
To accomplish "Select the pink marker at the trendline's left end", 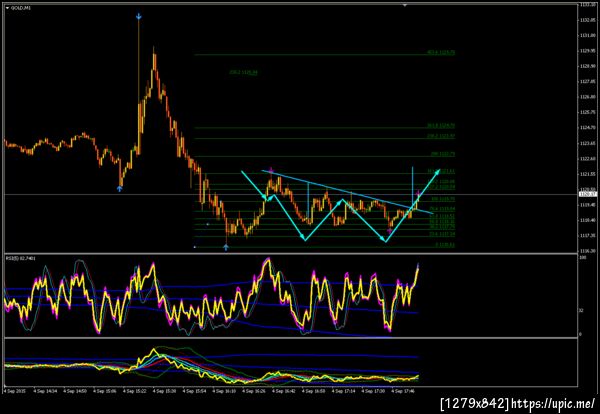I will [x=271, y=170].
